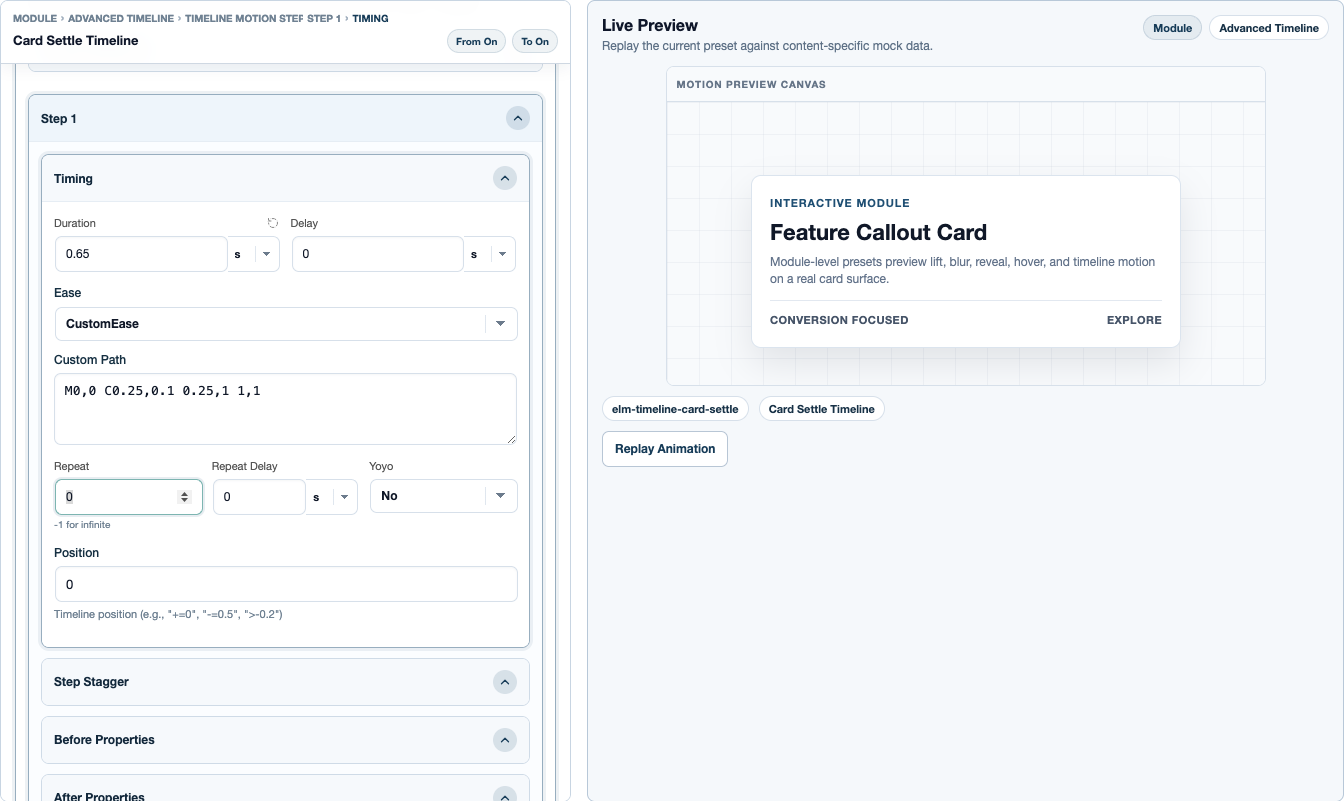The width and height of the screenshot is (1344, 801).
Task: Go to Timeline Motion Steps breadcrumb
Action: tap(244, 19)
